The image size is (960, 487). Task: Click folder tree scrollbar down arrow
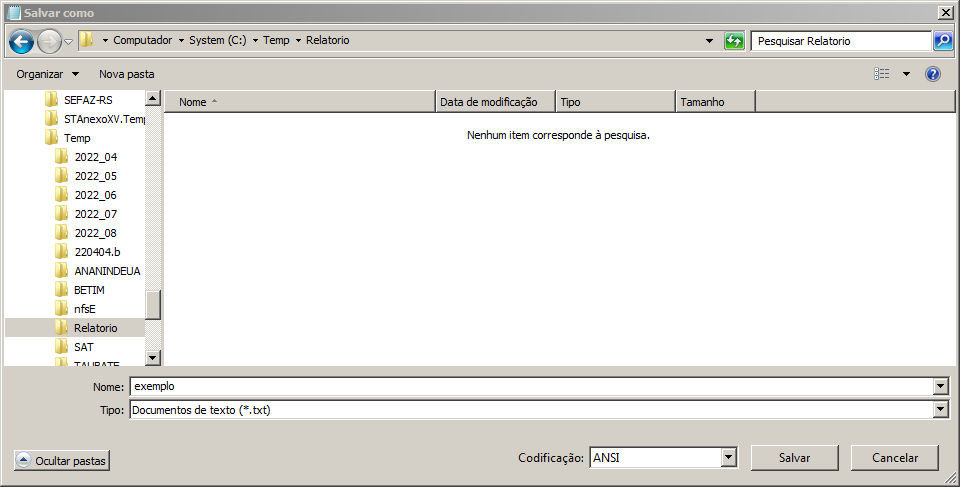click(153, 358)
